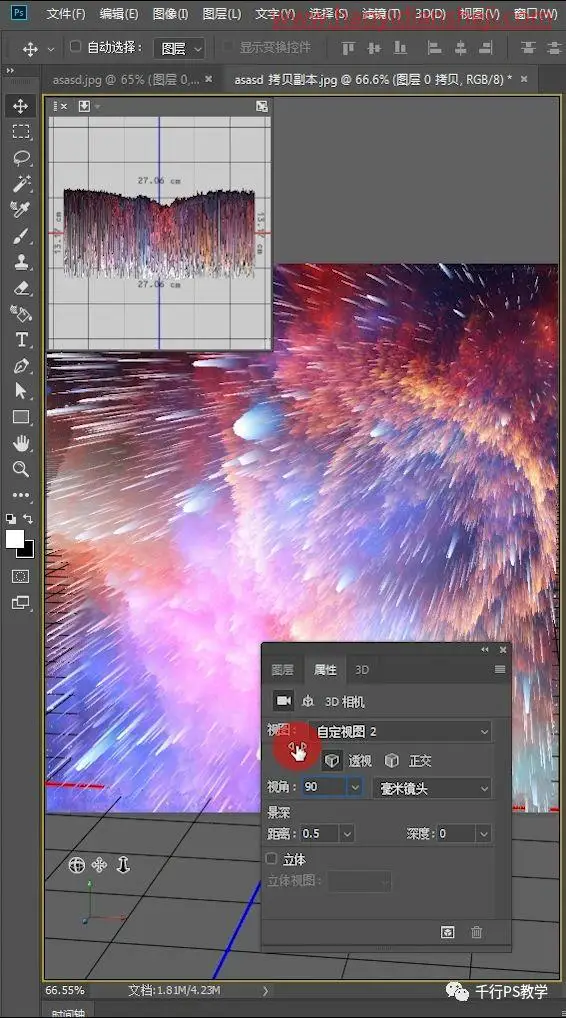Click the foreground color swatch
Screen dimensions: 566x1018
coord(14,538)
